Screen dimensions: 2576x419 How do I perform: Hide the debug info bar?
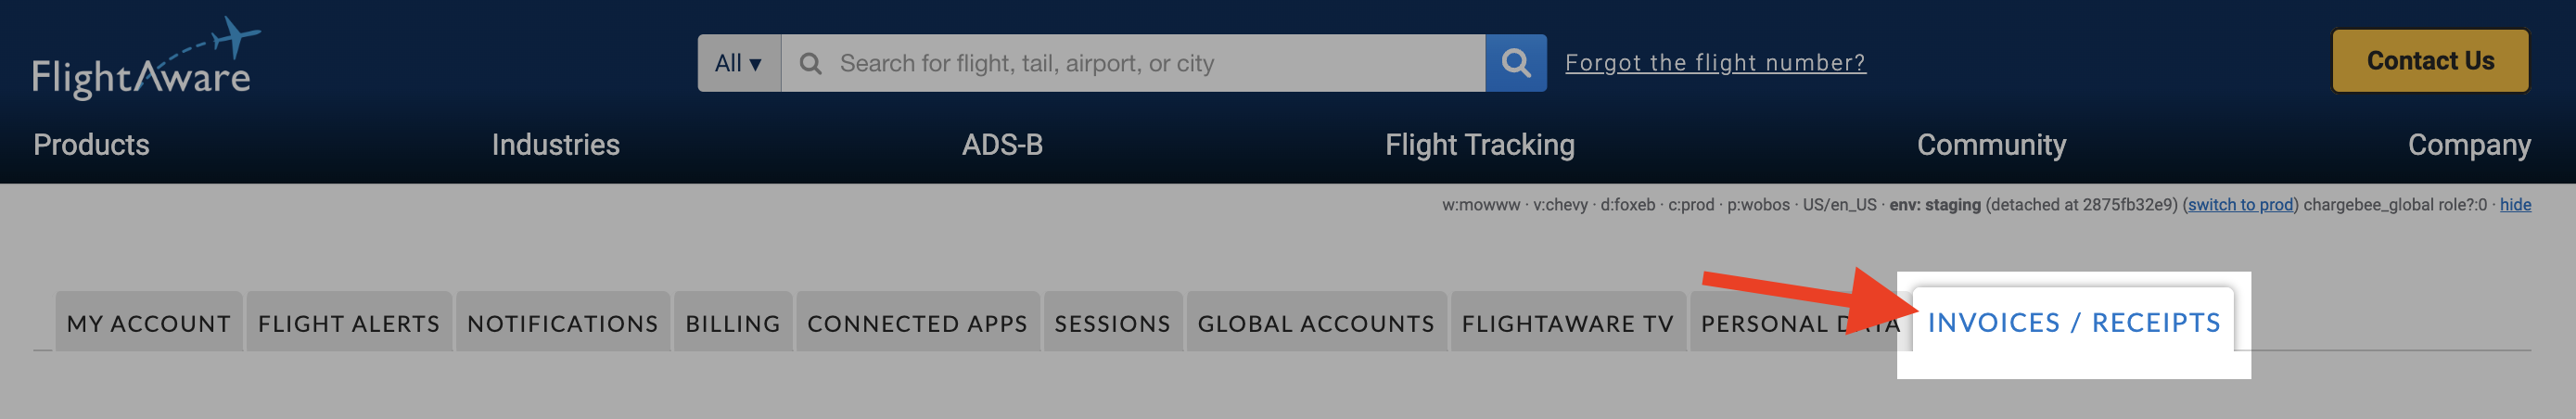pyautogui.click(x=2515, y=205)
